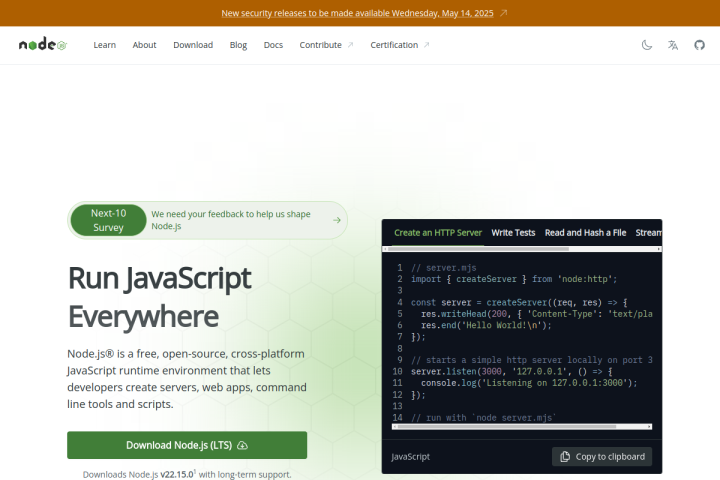Open the Learn menu item
720x480 pixels.
(x=105, y=45)
